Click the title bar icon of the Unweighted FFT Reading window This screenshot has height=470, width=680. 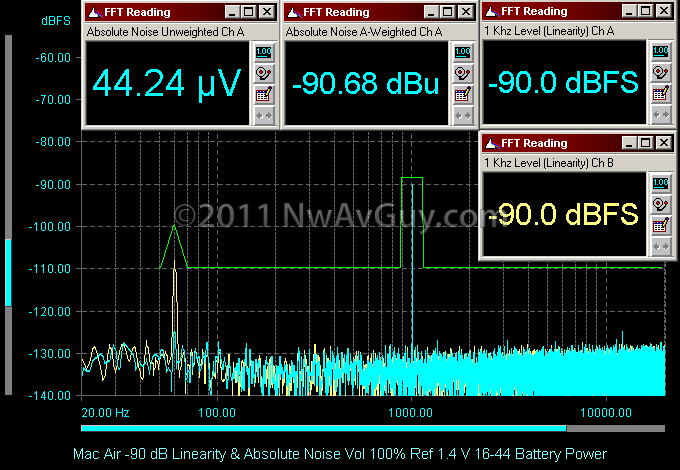(95, 13)
